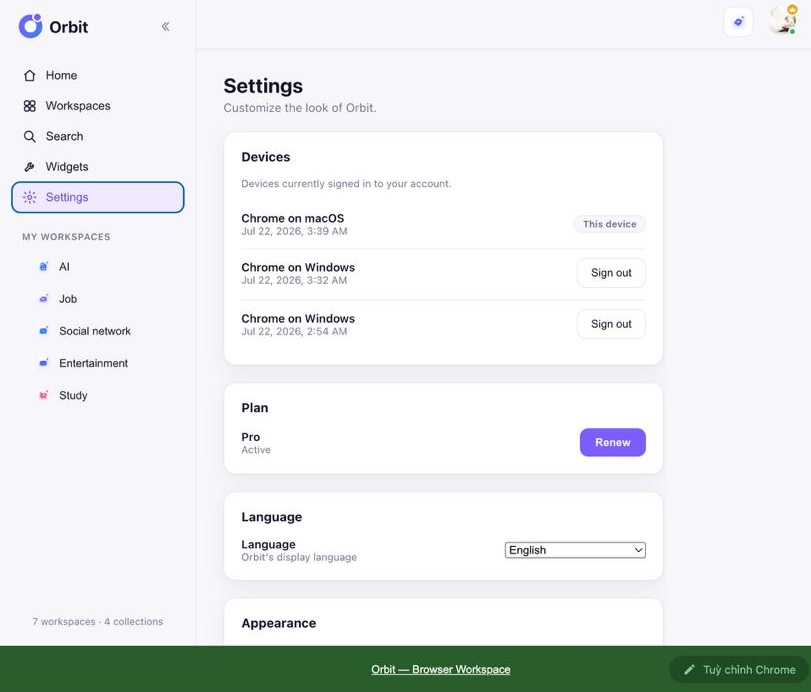Click 'Customize the look of Orbit.' subtitle
The height and width of the screenshot is (692, 811).
300,108
